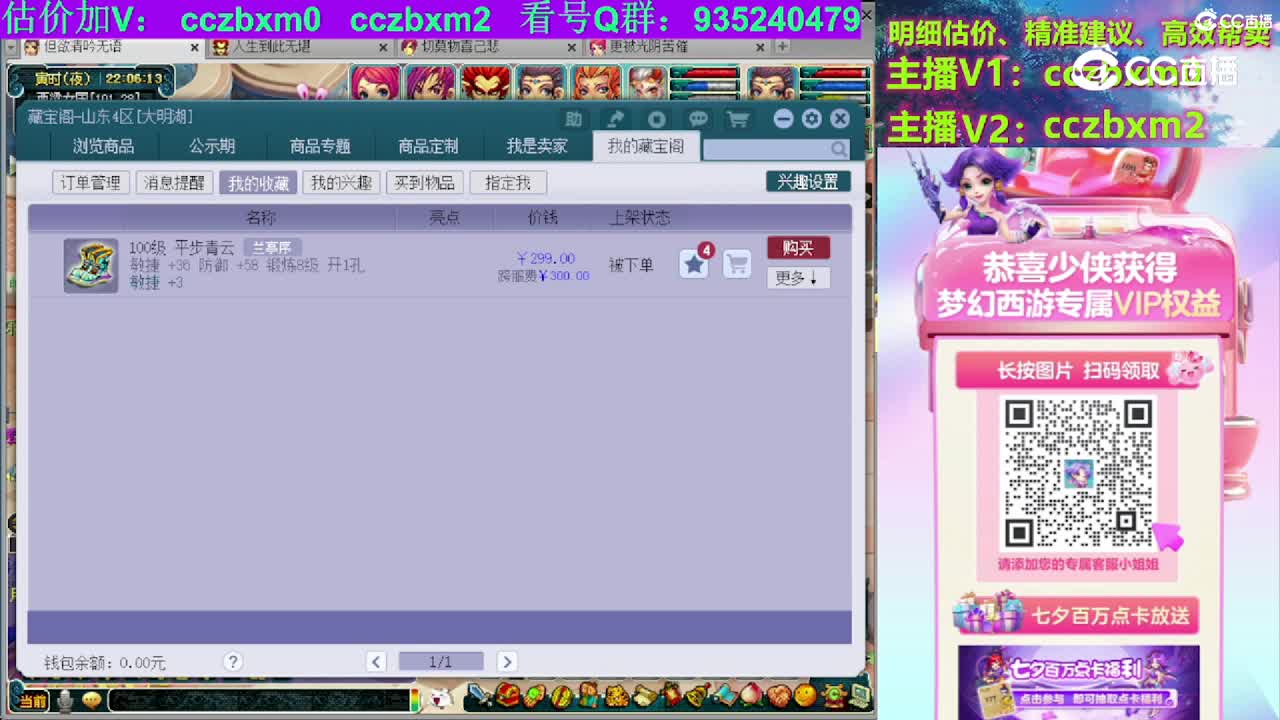Switch to the 我是卖家 tab

(x=536, y=146)
